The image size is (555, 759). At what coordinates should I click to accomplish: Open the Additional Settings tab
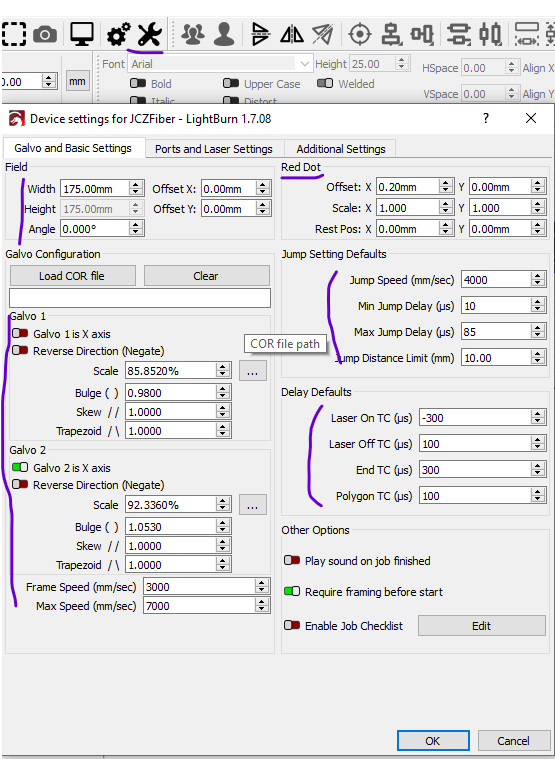[x=341, y=149]
